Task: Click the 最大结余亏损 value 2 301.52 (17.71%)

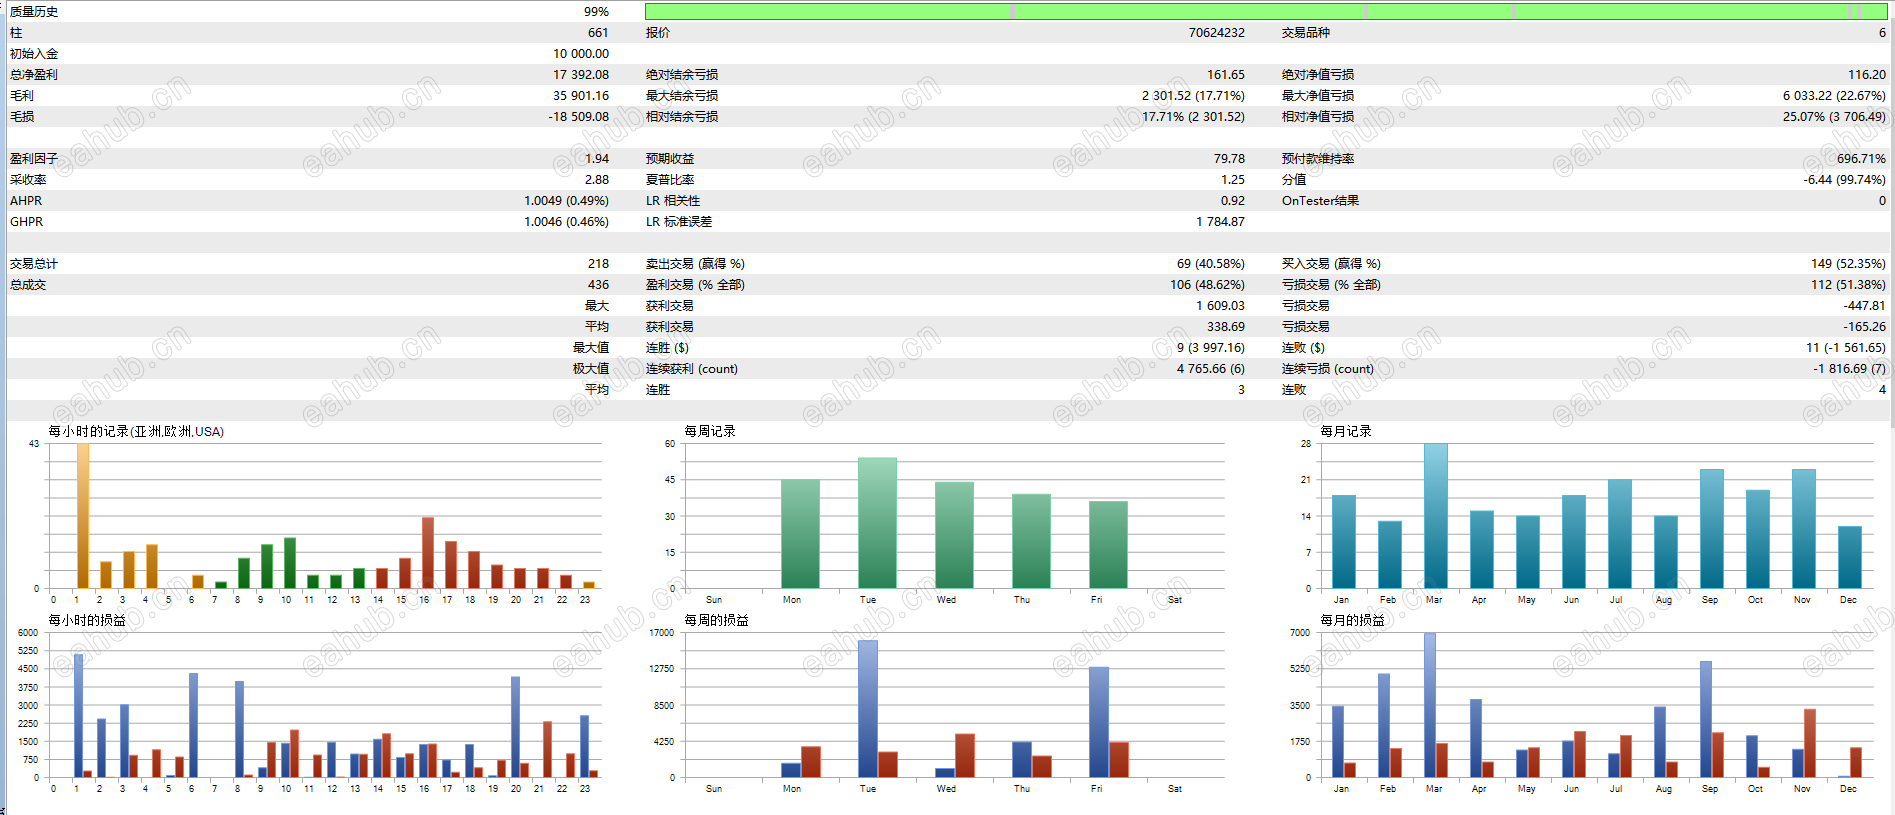Action: 1193,96
